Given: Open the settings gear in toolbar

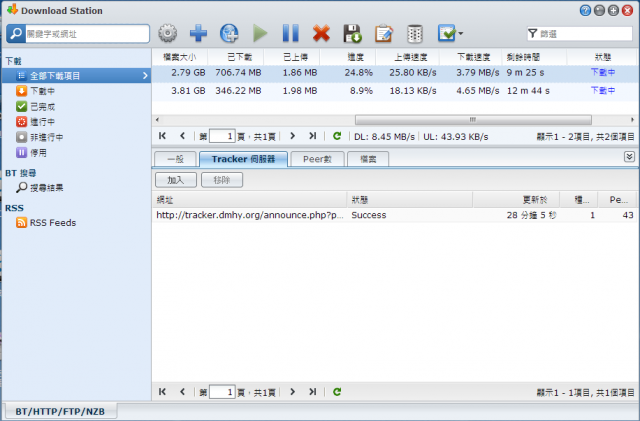Looking at the screenshot, I should click(167, 33).
